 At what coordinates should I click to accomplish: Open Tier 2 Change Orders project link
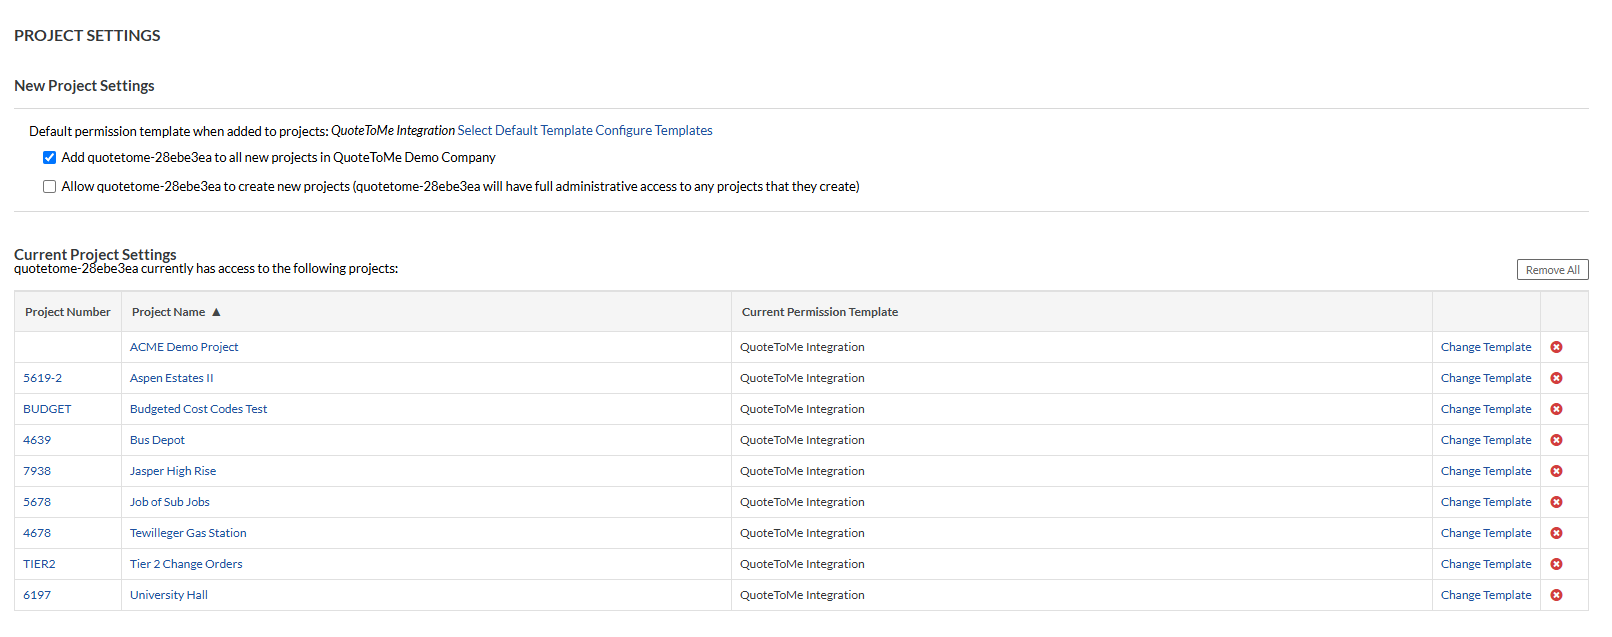pos(186,564)
